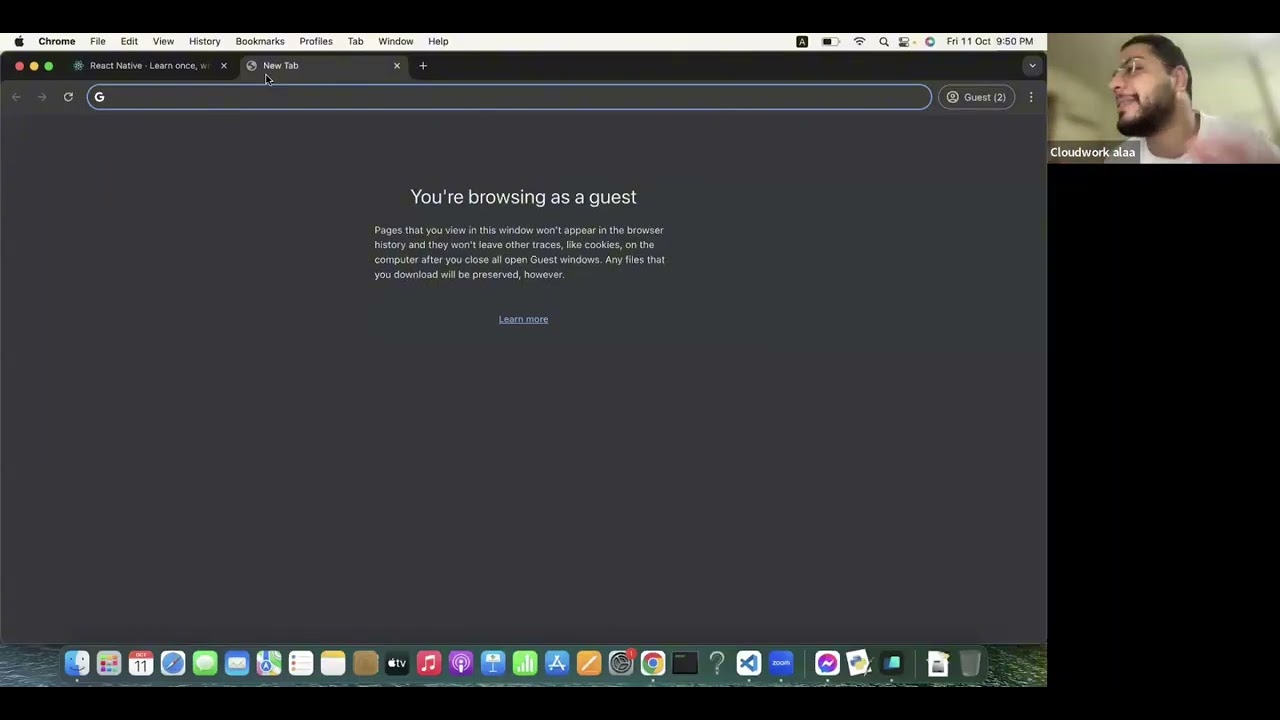Image resolution: width=1280 pixels, height=720 pixels.
Task: Check battery status in menu bar
Action: (x=829, y=42)
